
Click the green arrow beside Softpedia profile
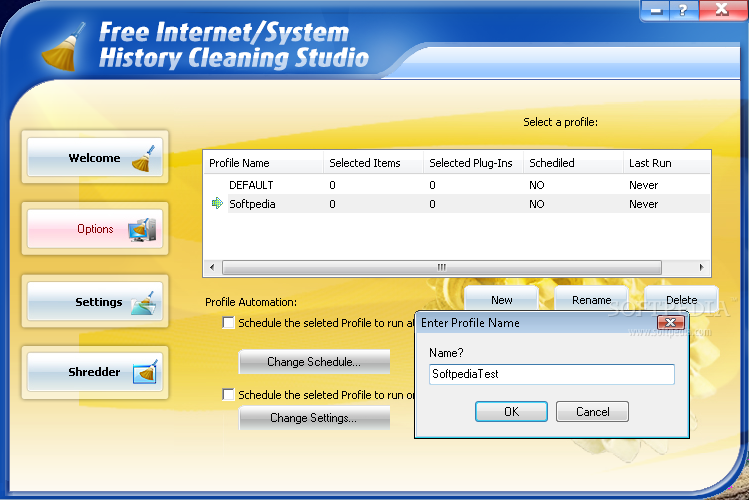point(217,203)
